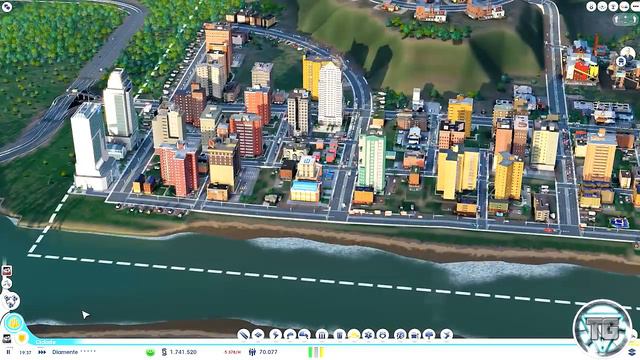Screen dimensions: 640x360
Task: Click the small round icon below red icon
Action: 7,284
